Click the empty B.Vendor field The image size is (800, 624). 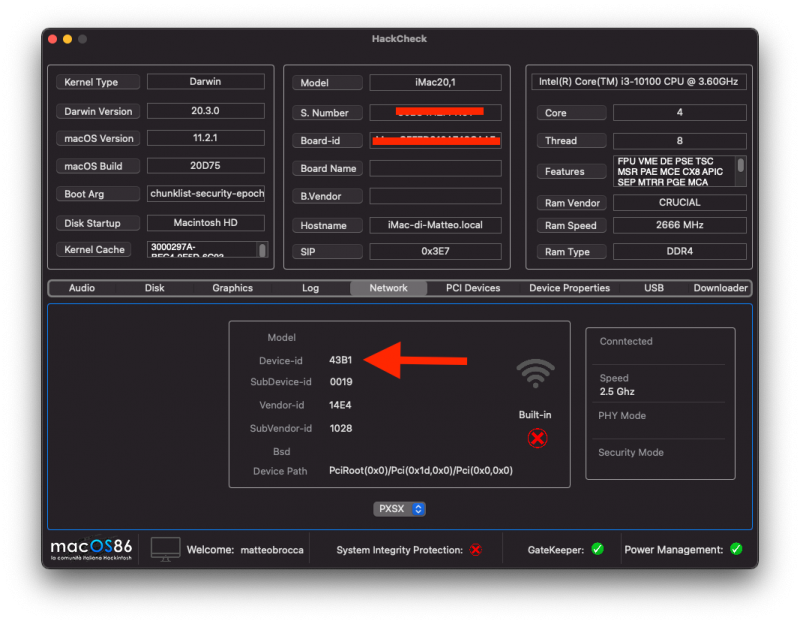point(435,196)
